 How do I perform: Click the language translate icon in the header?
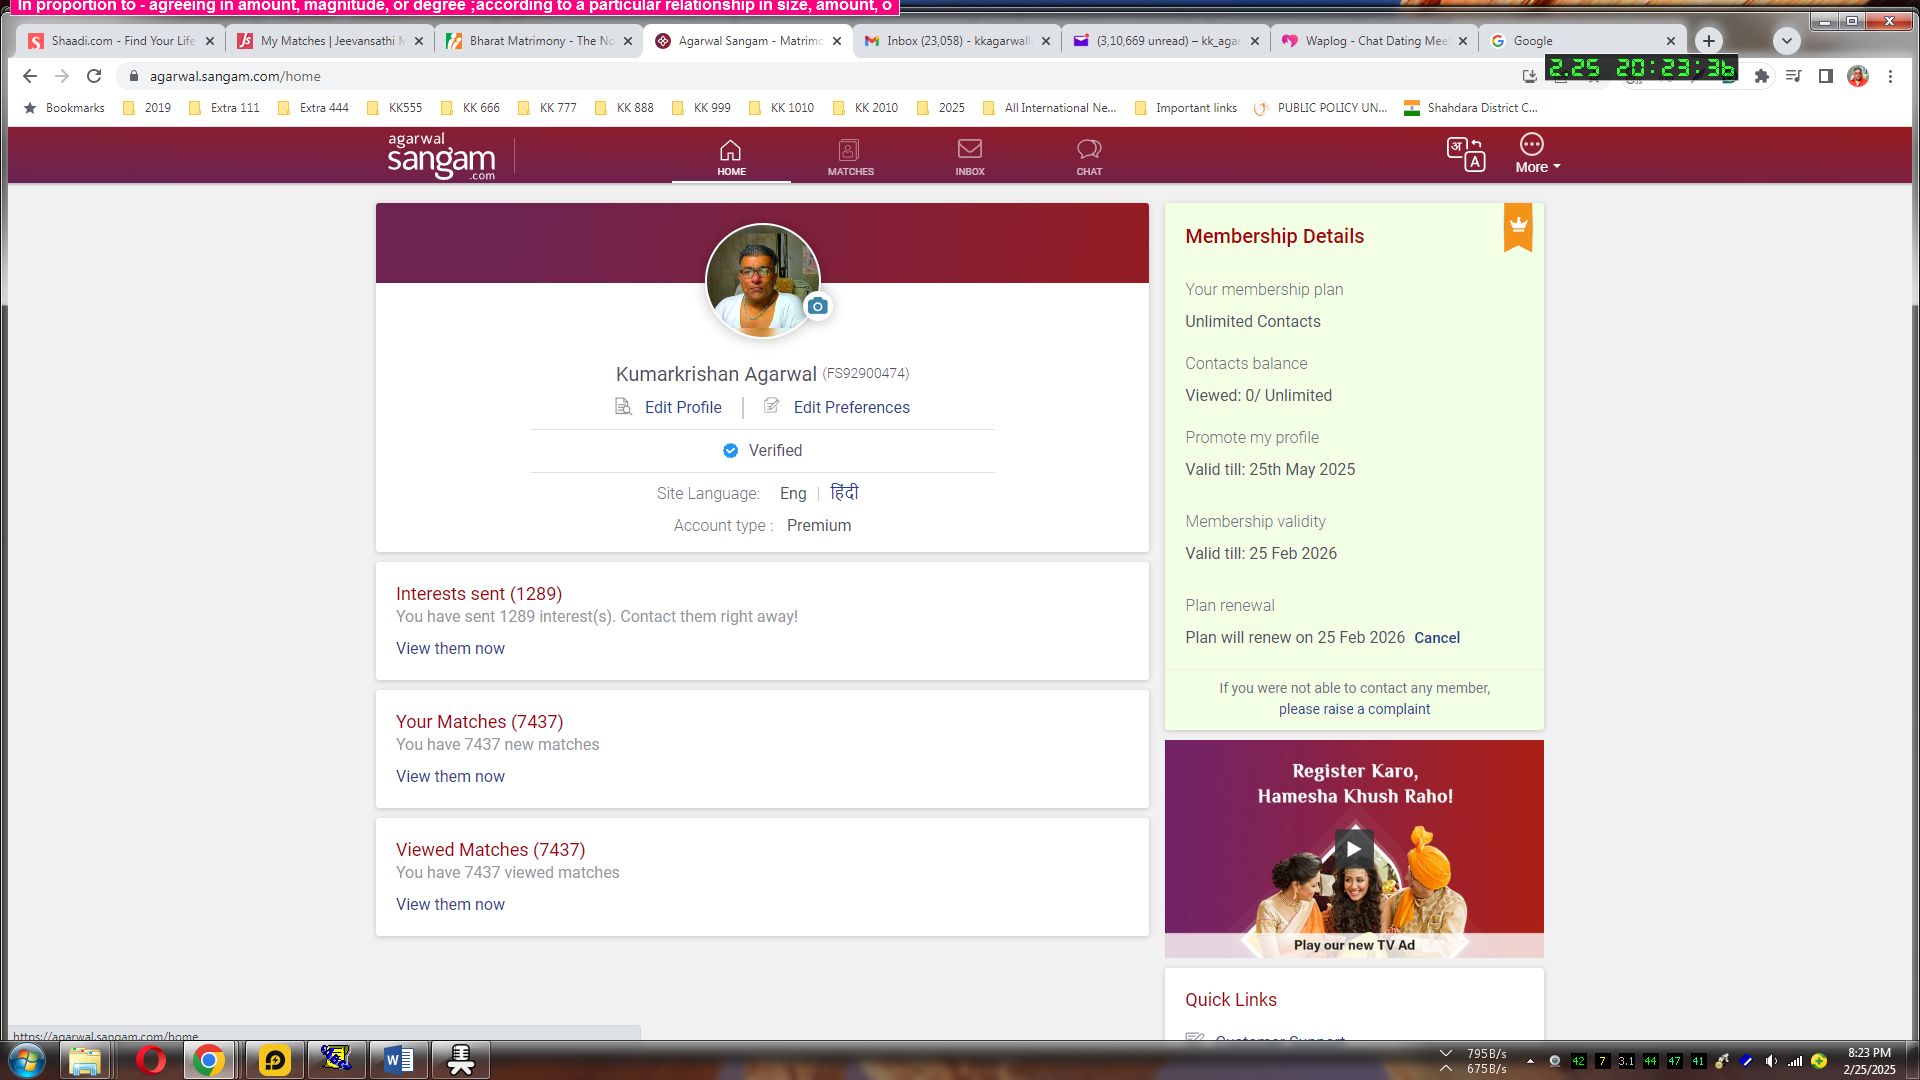1465,154
